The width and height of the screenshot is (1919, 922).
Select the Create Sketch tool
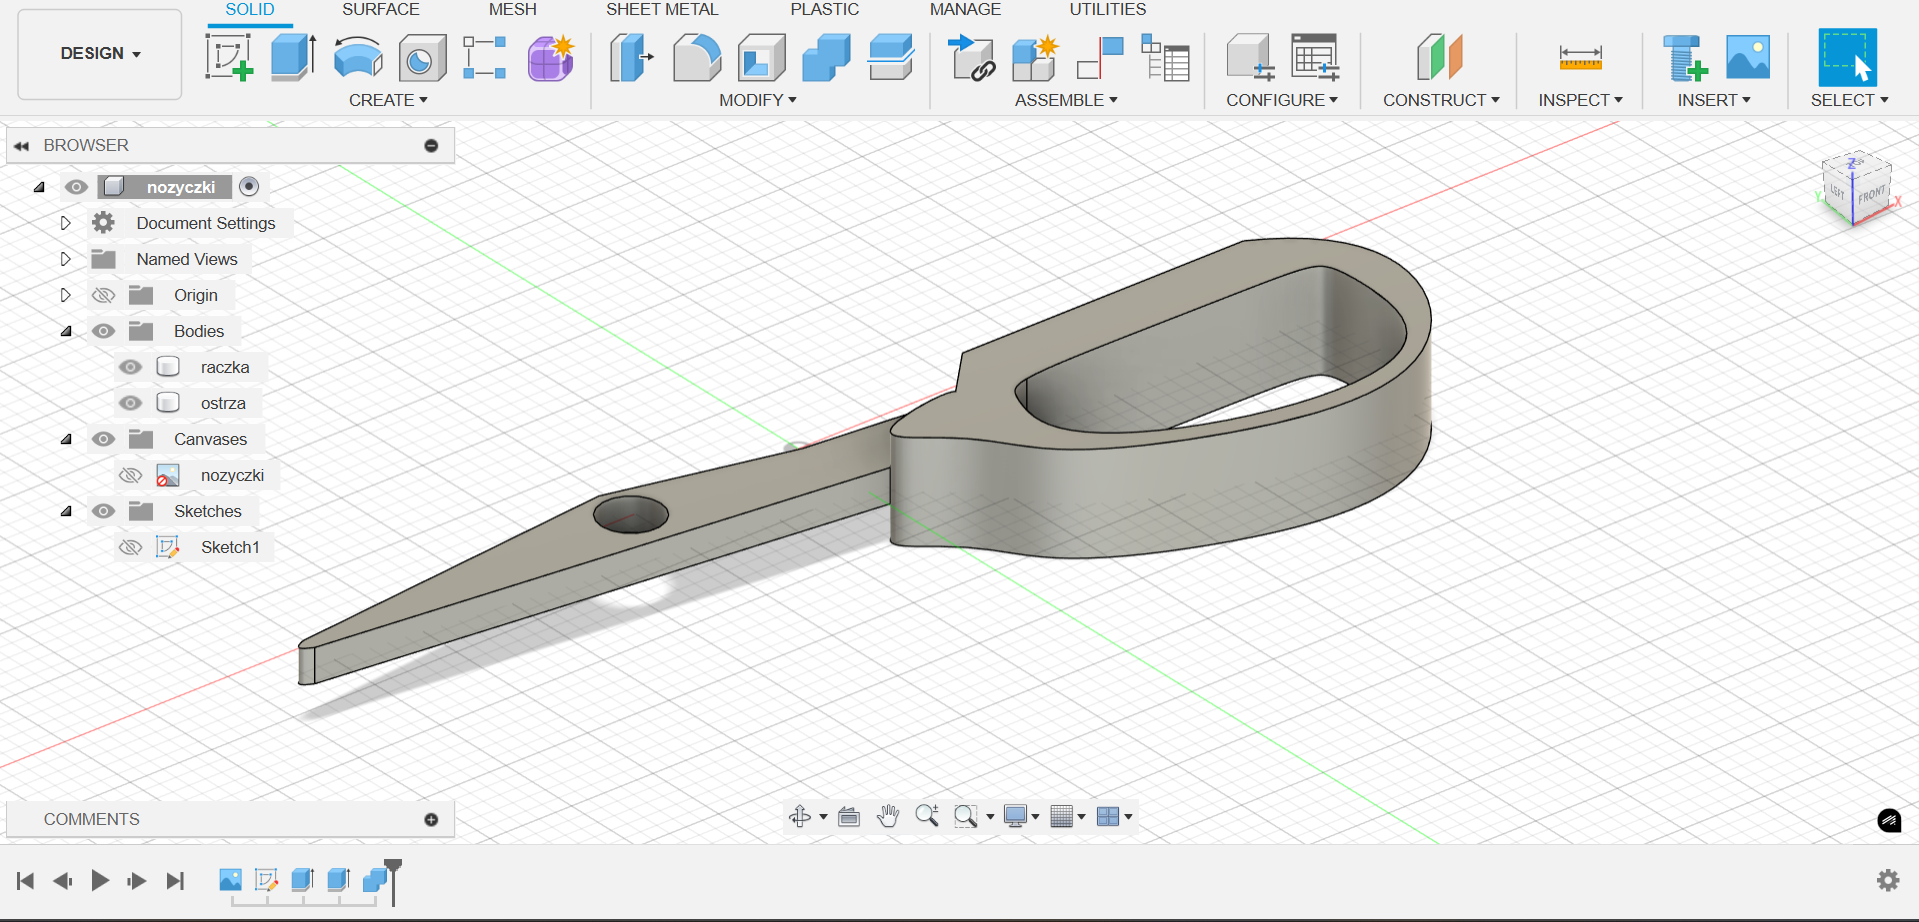click(229, 57)
